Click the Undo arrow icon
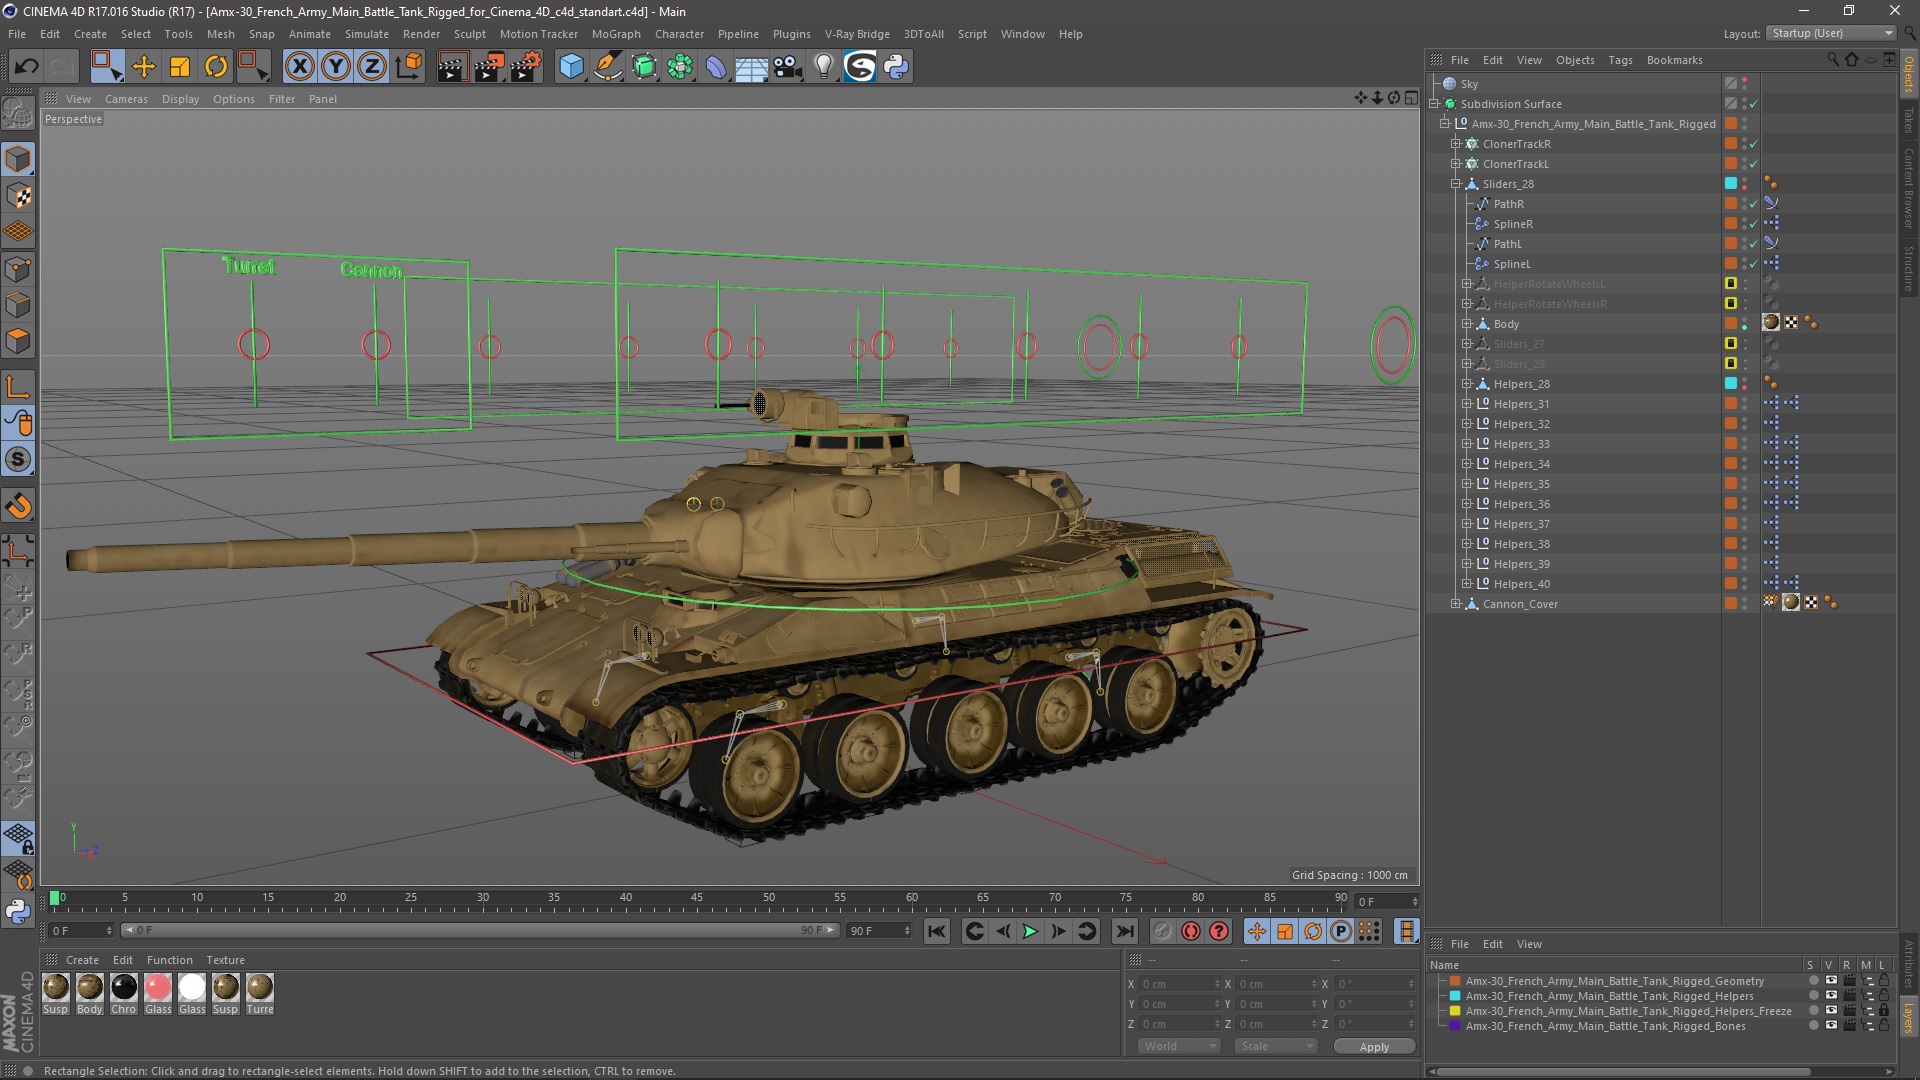This screenshot has width=1920, height=1080. tap(26, 67)
